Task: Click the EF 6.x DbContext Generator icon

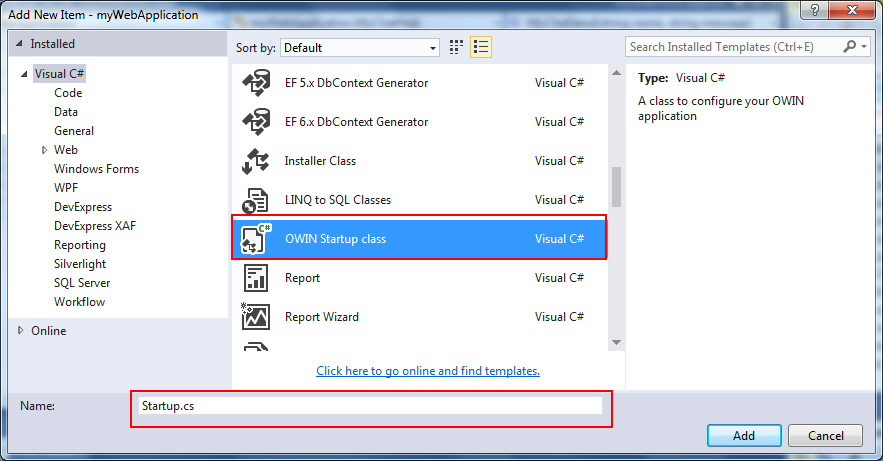Action: 256,122
